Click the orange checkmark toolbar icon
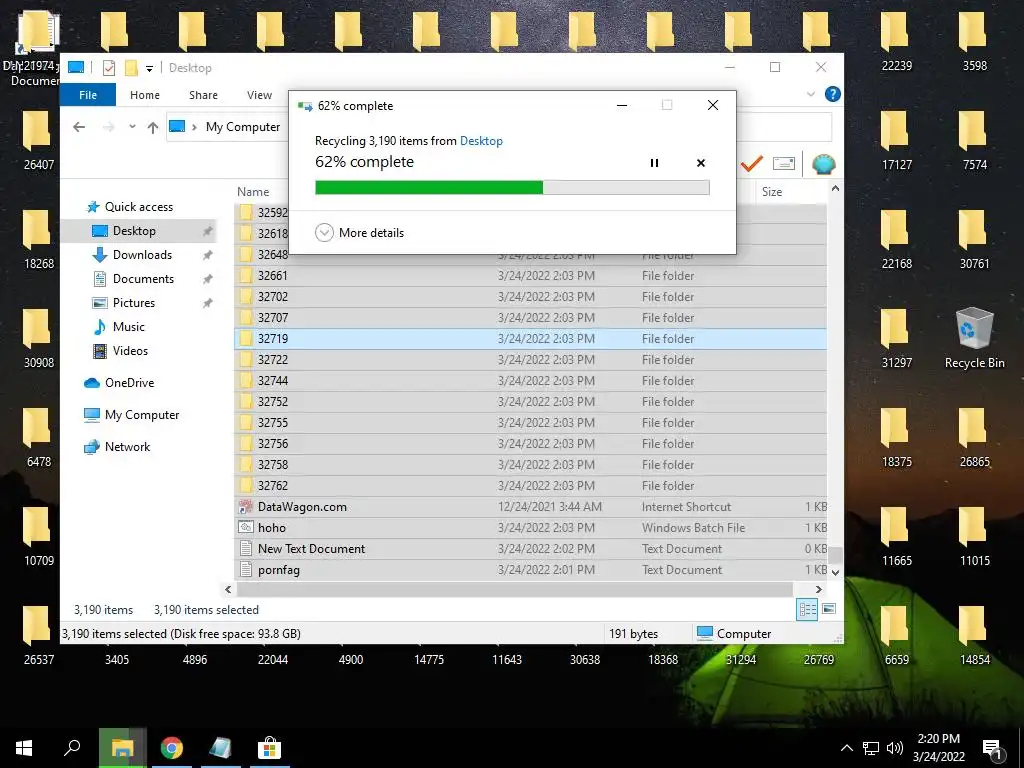1024x768 pixels. [752, 163]
